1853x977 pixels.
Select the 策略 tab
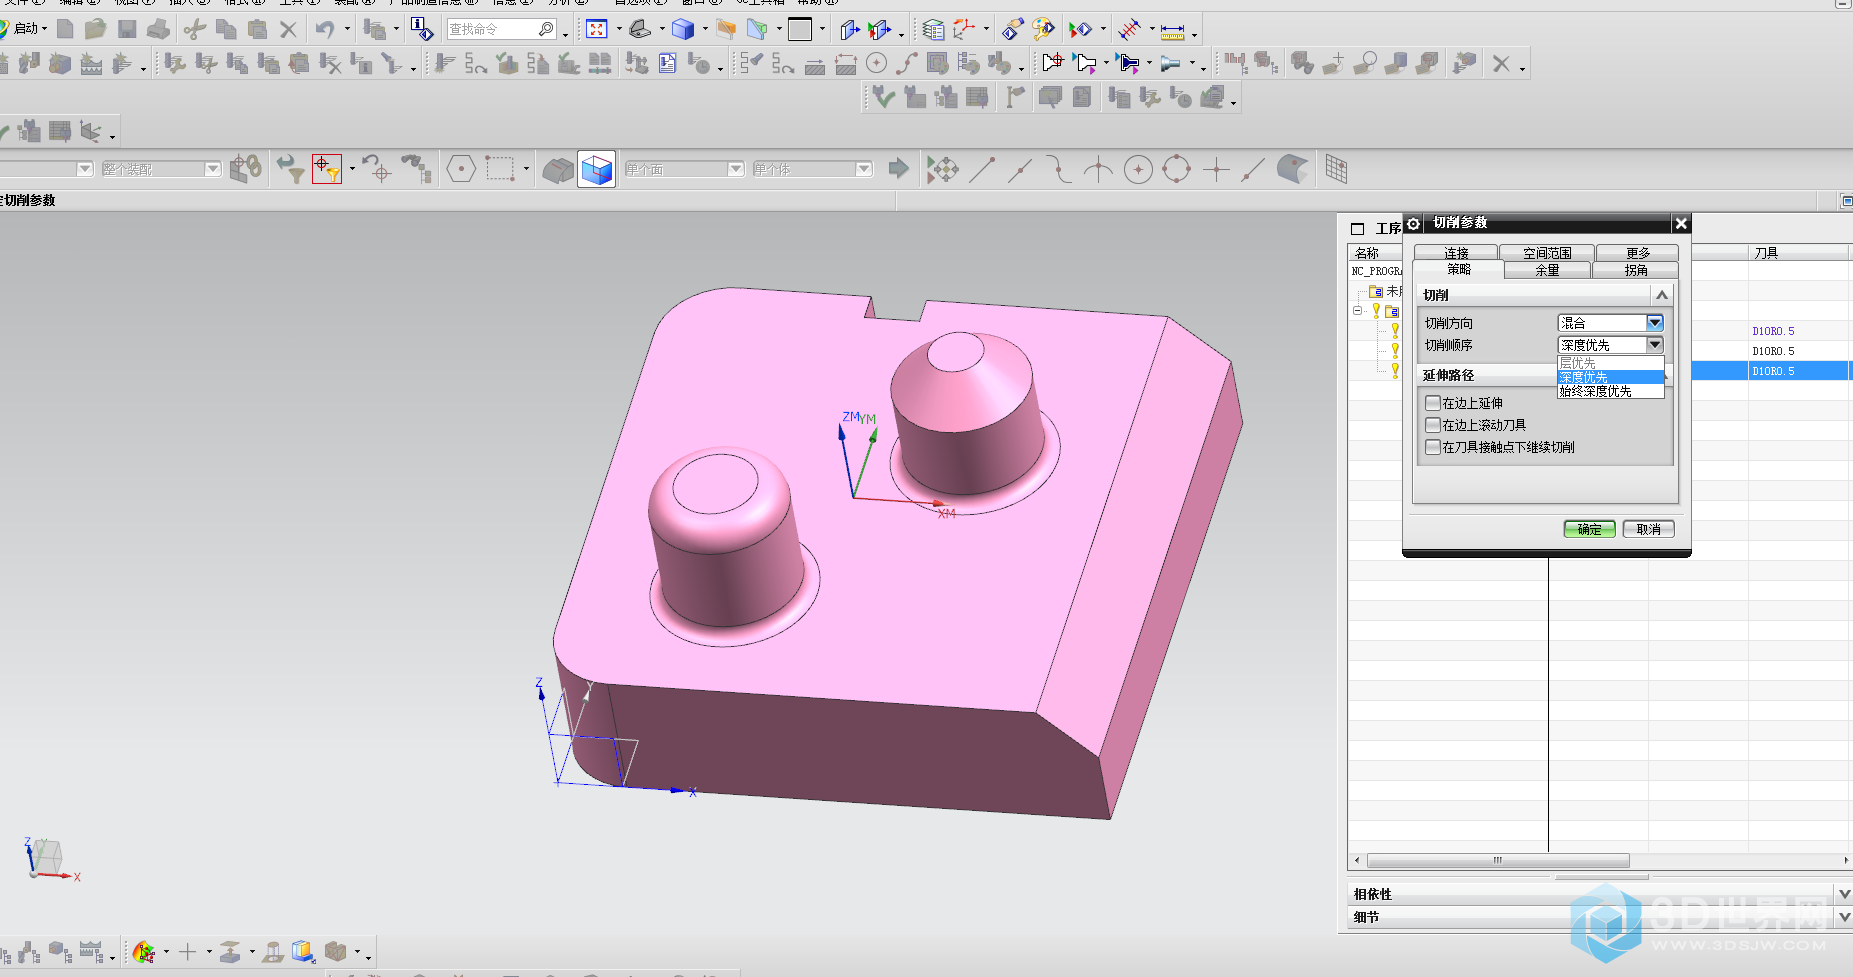1459,269
